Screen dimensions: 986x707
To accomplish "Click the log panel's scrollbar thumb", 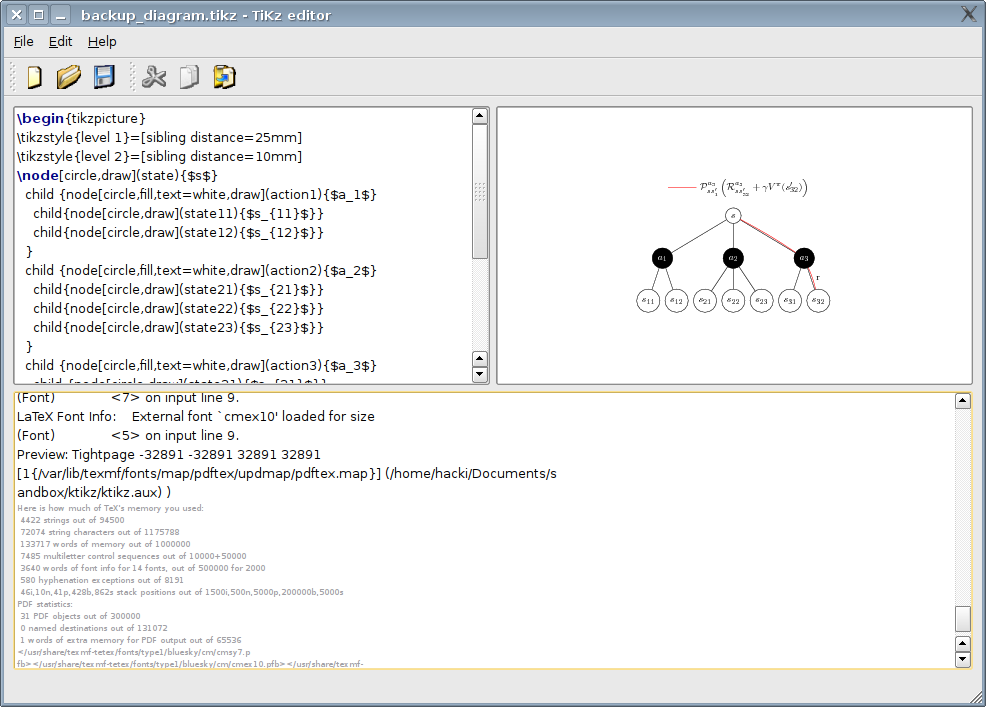I will pyautogui.click(x=963, y=618).
